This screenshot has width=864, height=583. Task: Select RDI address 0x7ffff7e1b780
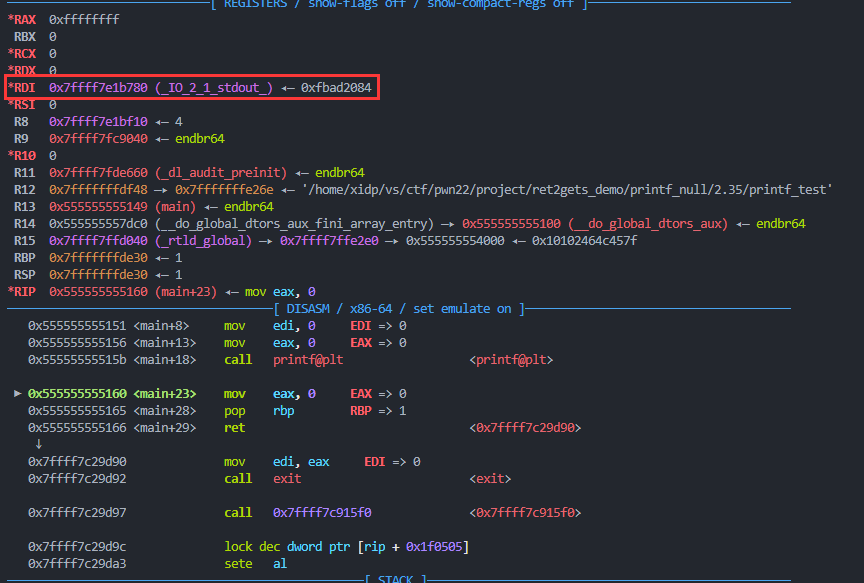pyautogui.click(x=98, y=88)
